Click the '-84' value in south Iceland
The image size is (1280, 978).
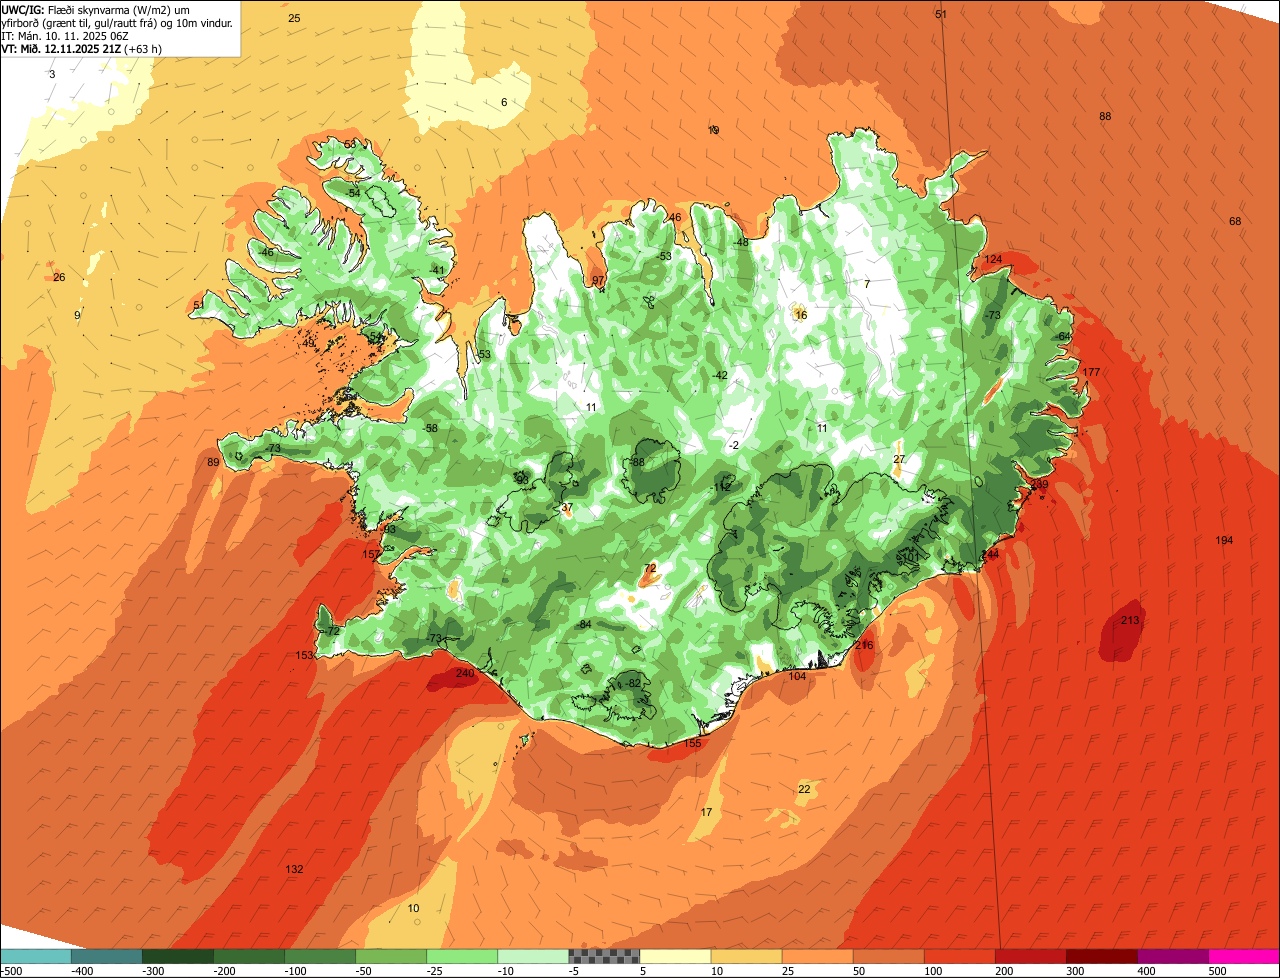[584, 624]
